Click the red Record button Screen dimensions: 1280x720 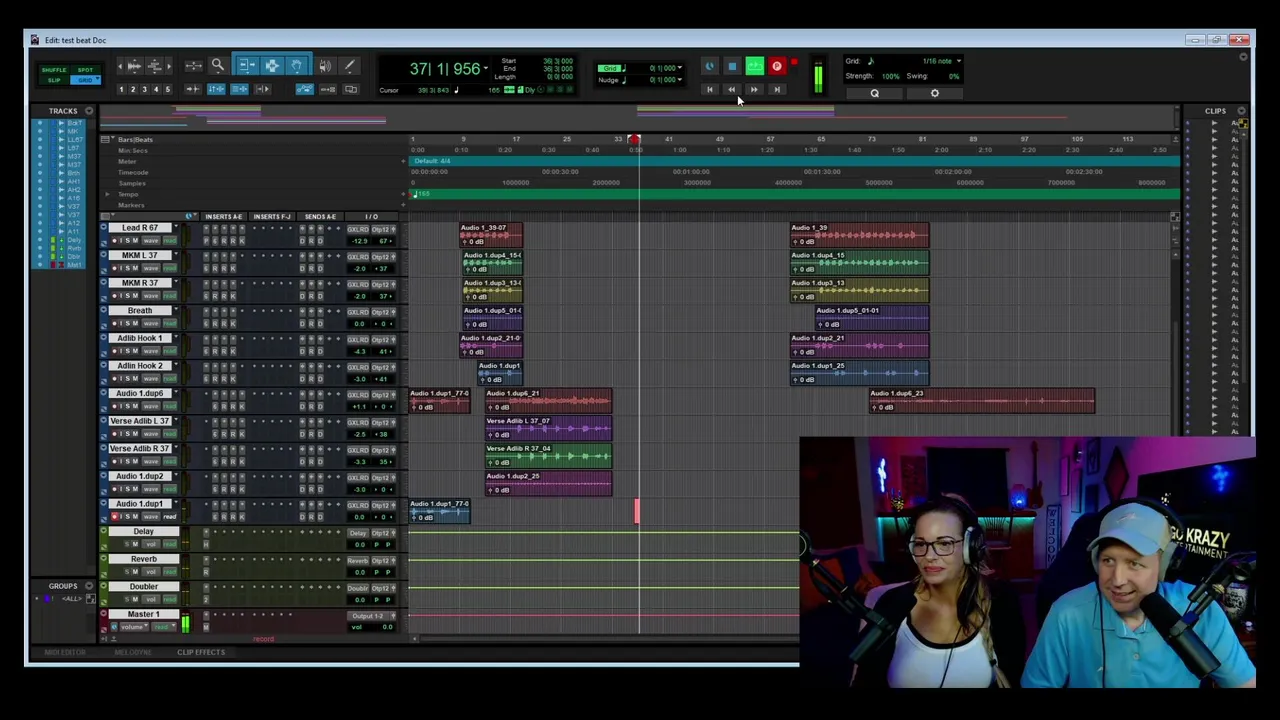click(x=777, y=67)
